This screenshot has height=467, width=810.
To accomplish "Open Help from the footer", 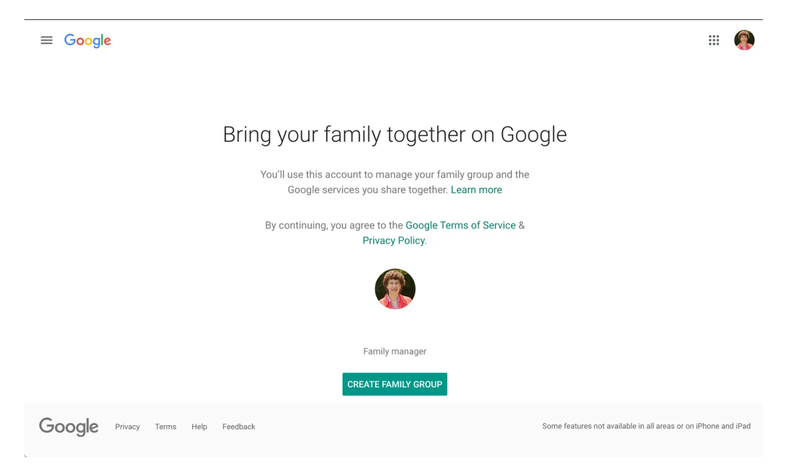I will pos(199,427).
